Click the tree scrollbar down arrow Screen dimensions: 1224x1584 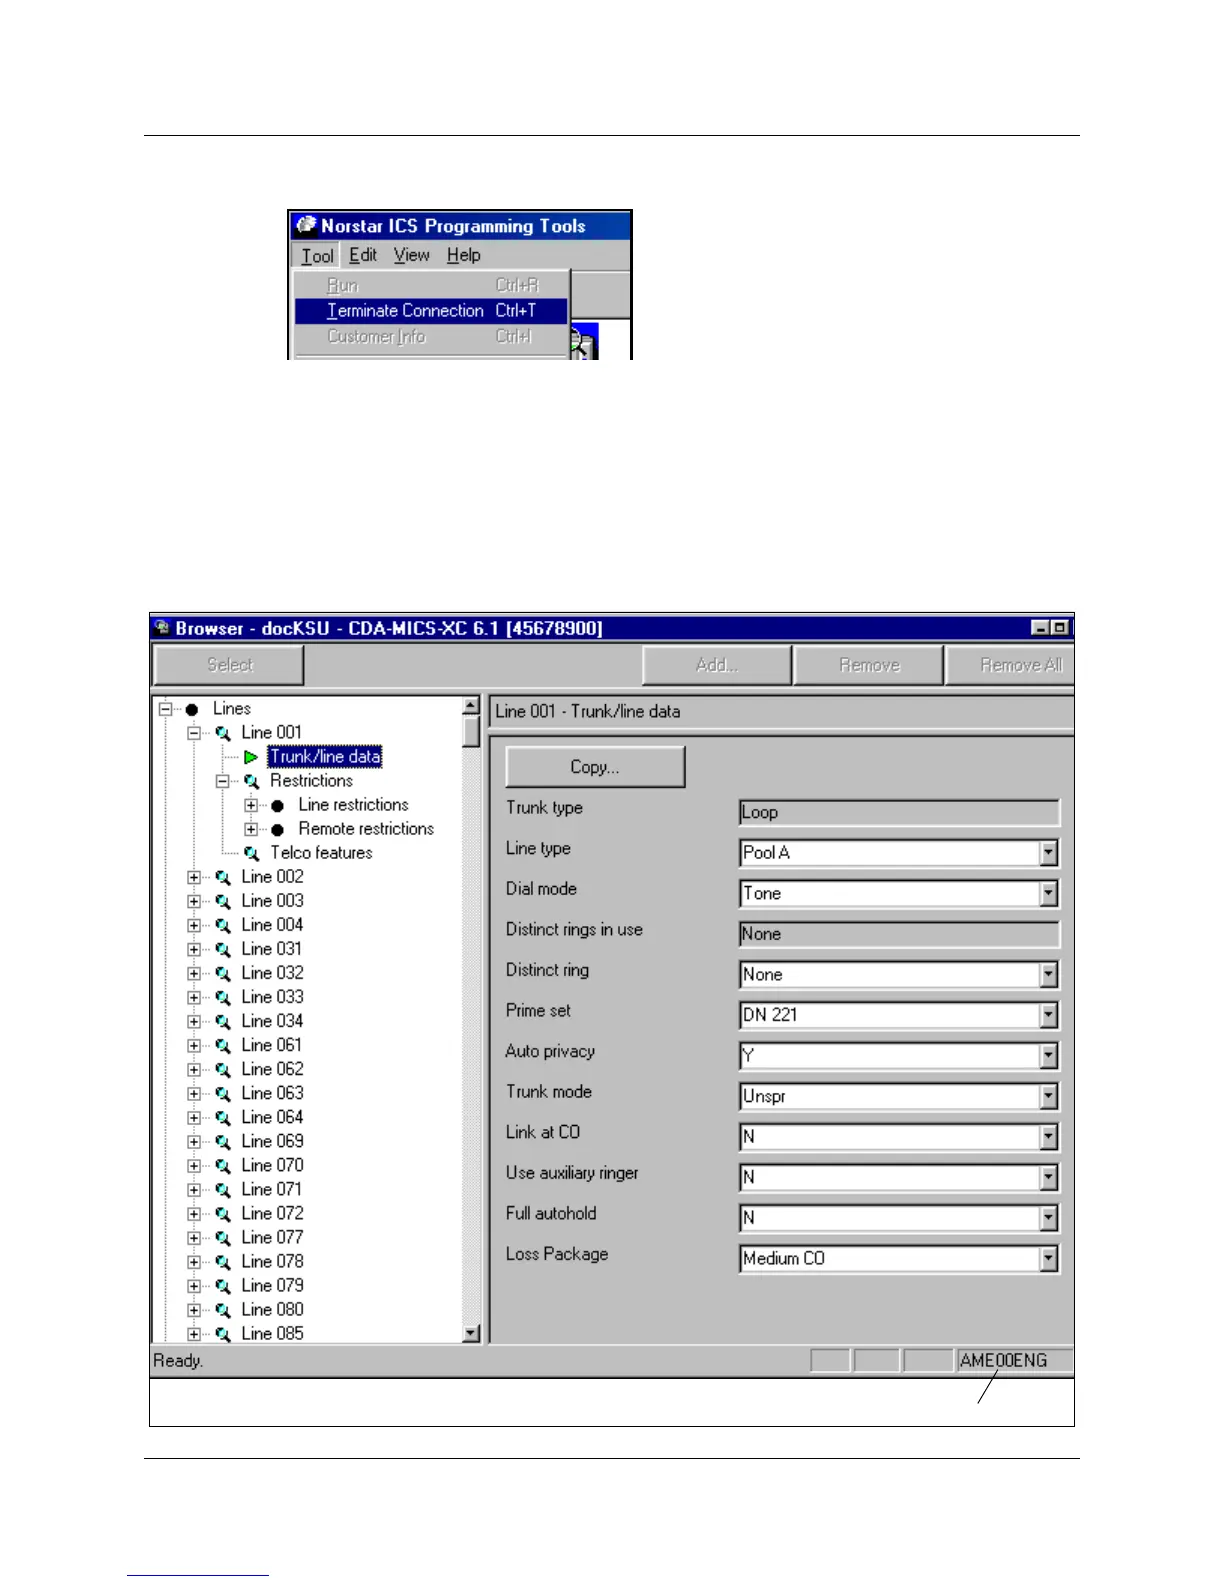point(471,1334)
